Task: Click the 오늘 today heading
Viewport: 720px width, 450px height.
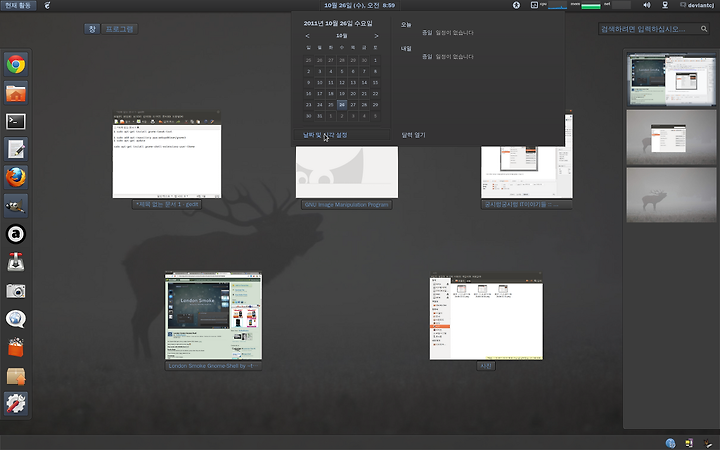Action: [x=406, y=25]
